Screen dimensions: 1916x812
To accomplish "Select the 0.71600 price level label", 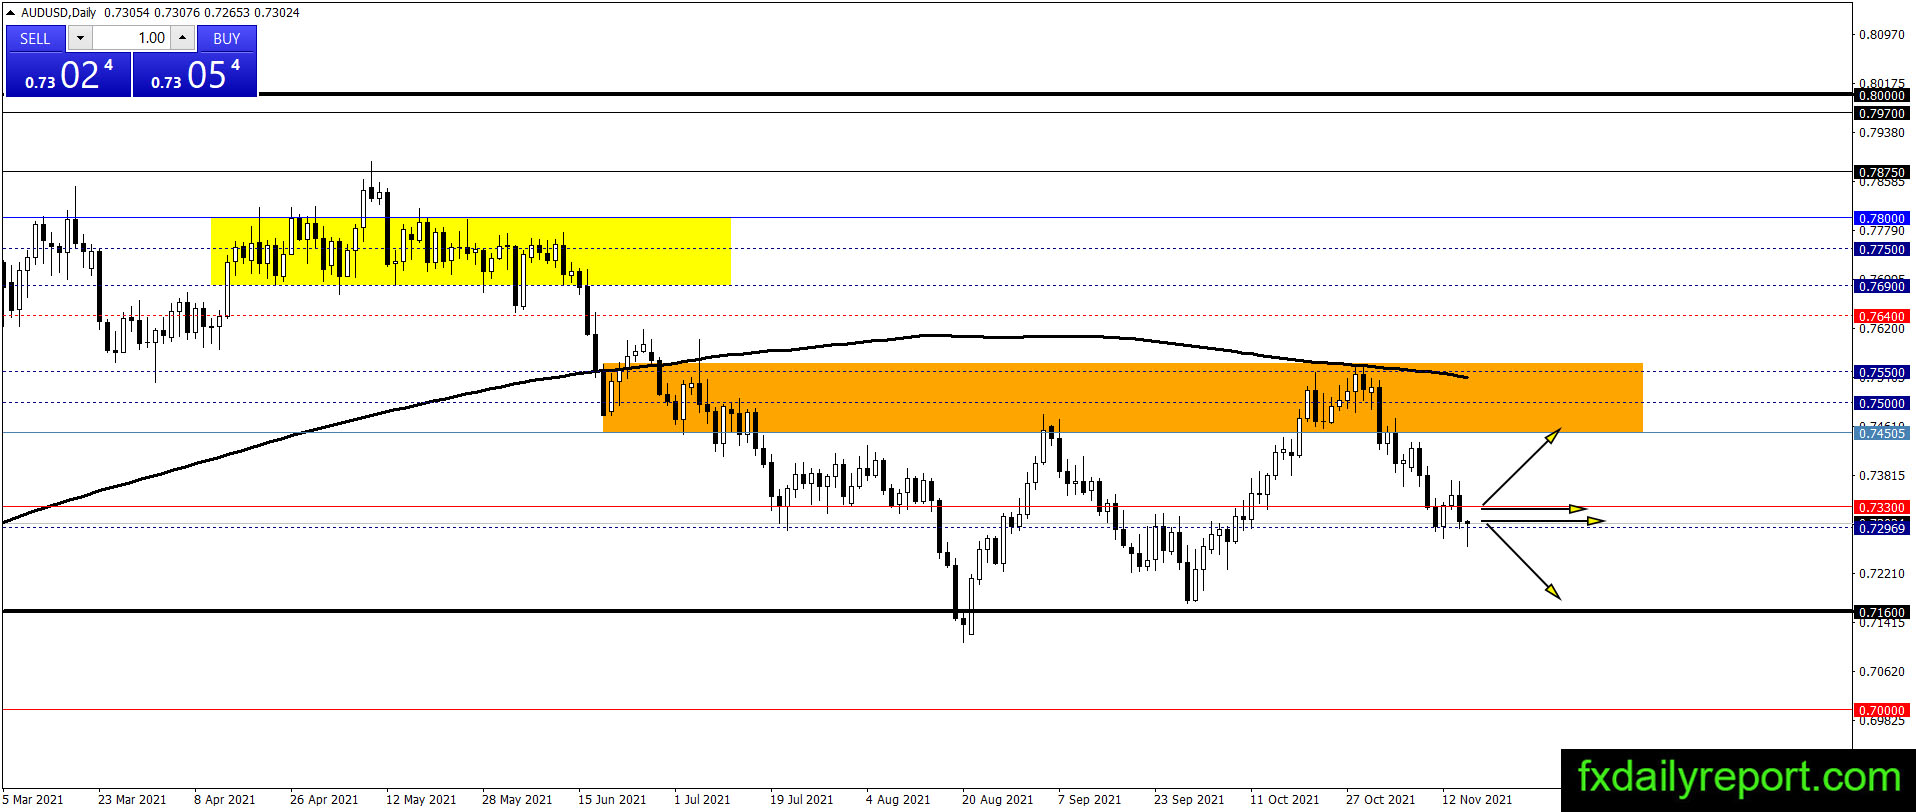I will click(1881, 613).
